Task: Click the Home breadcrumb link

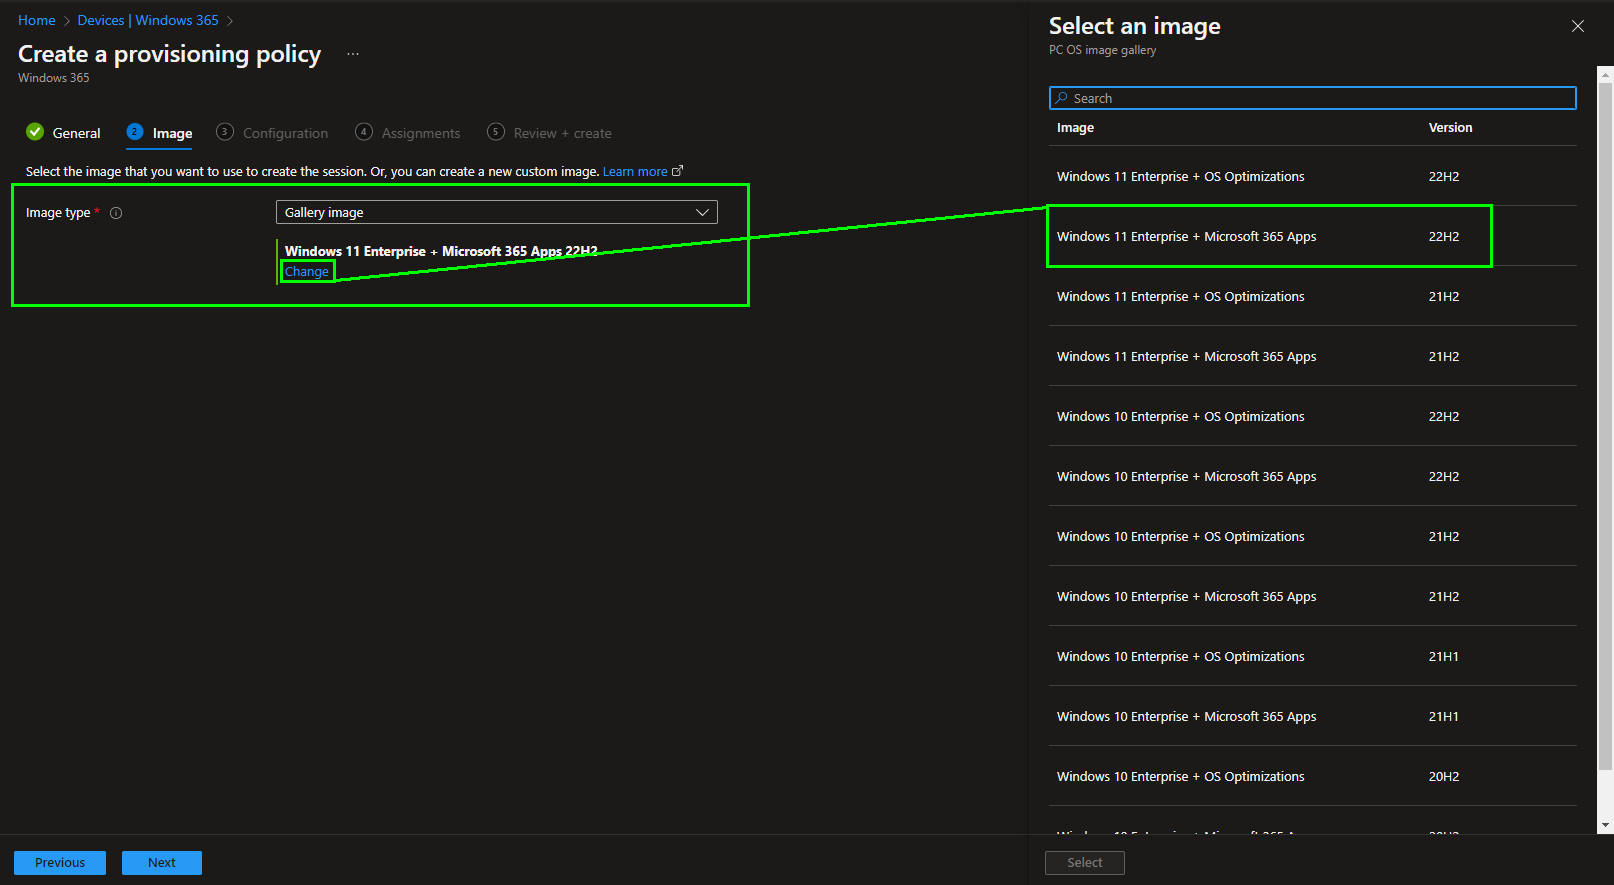Action: [x=37, y=20]
